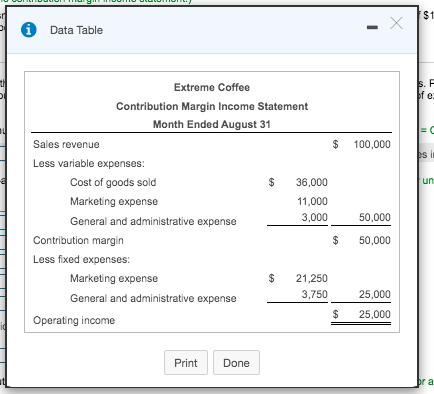The image size is (434, 394).
Task: Click the 50,000 total variable expenses value
Action: pos(375,217)
